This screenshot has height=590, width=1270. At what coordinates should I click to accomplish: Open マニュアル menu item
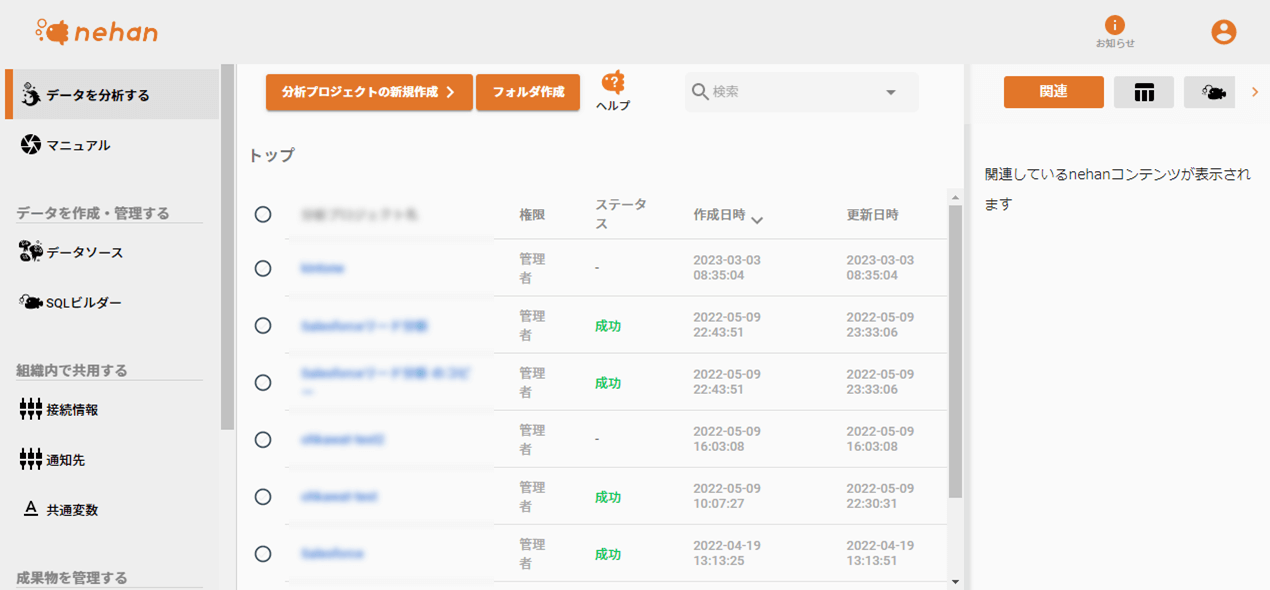coord(112,145)
